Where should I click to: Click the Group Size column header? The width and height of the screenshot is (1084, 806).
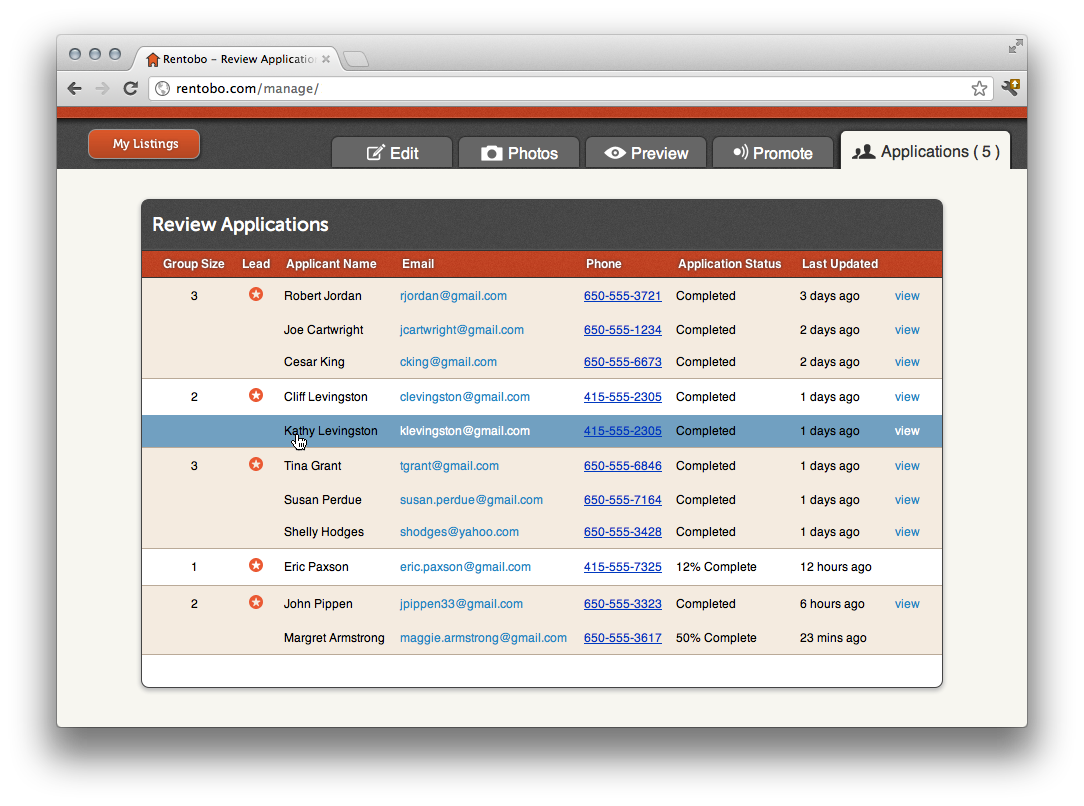pyautogui.click(x=194, y=264)
